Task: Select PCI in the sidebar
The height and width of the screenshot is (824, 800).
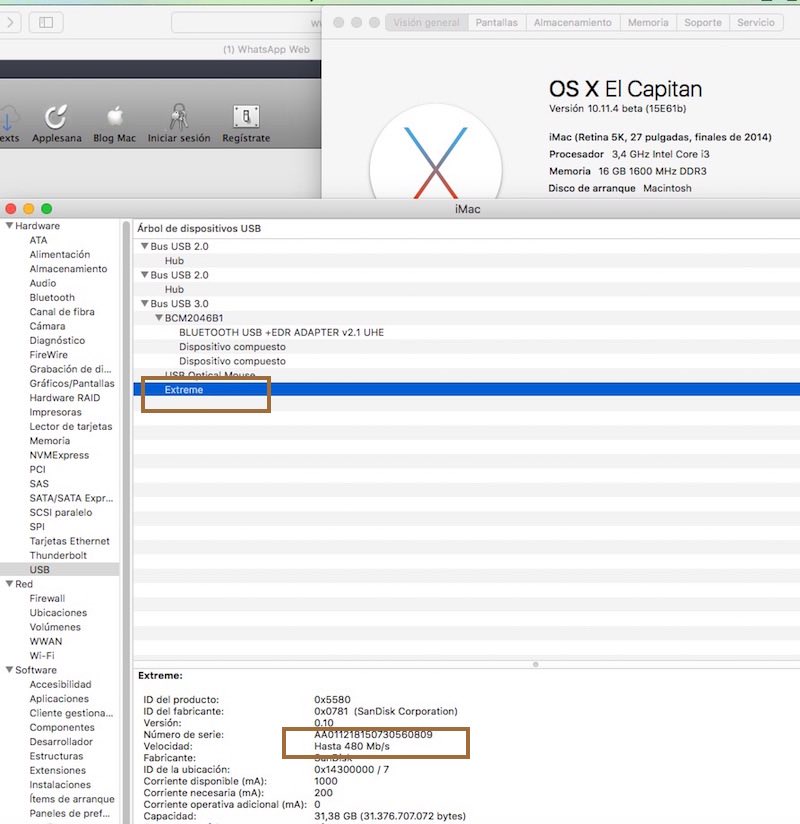Action: [37, 469]
